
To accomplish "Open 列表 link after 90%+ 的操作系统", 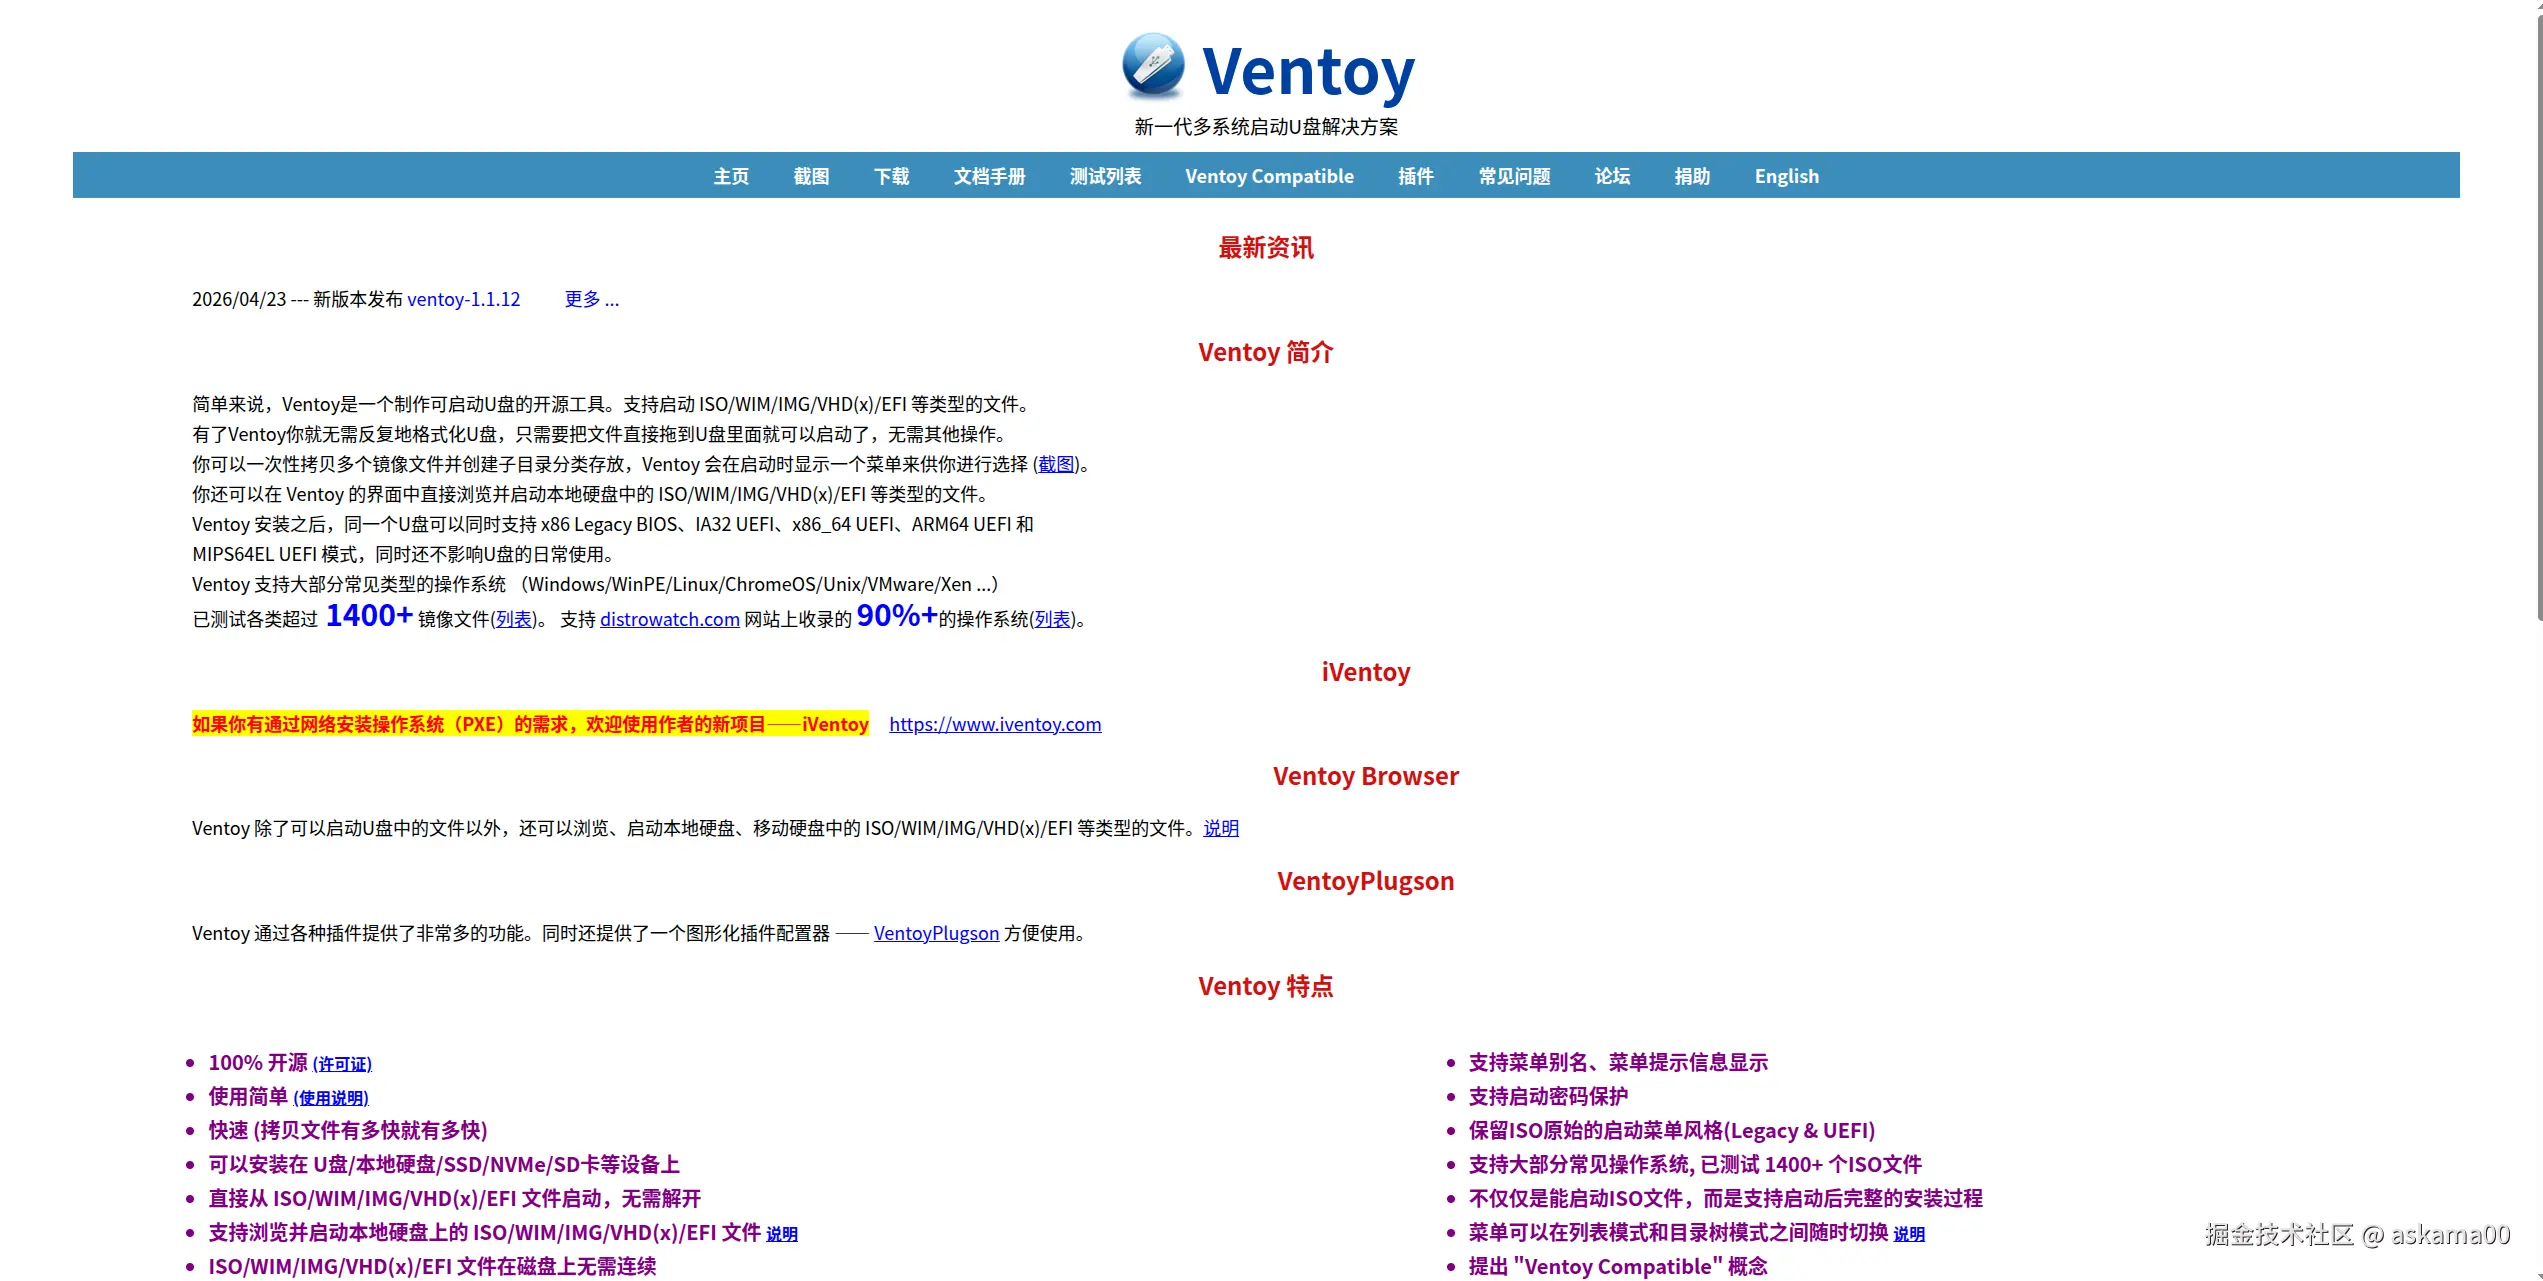I will click(1052, 619).
